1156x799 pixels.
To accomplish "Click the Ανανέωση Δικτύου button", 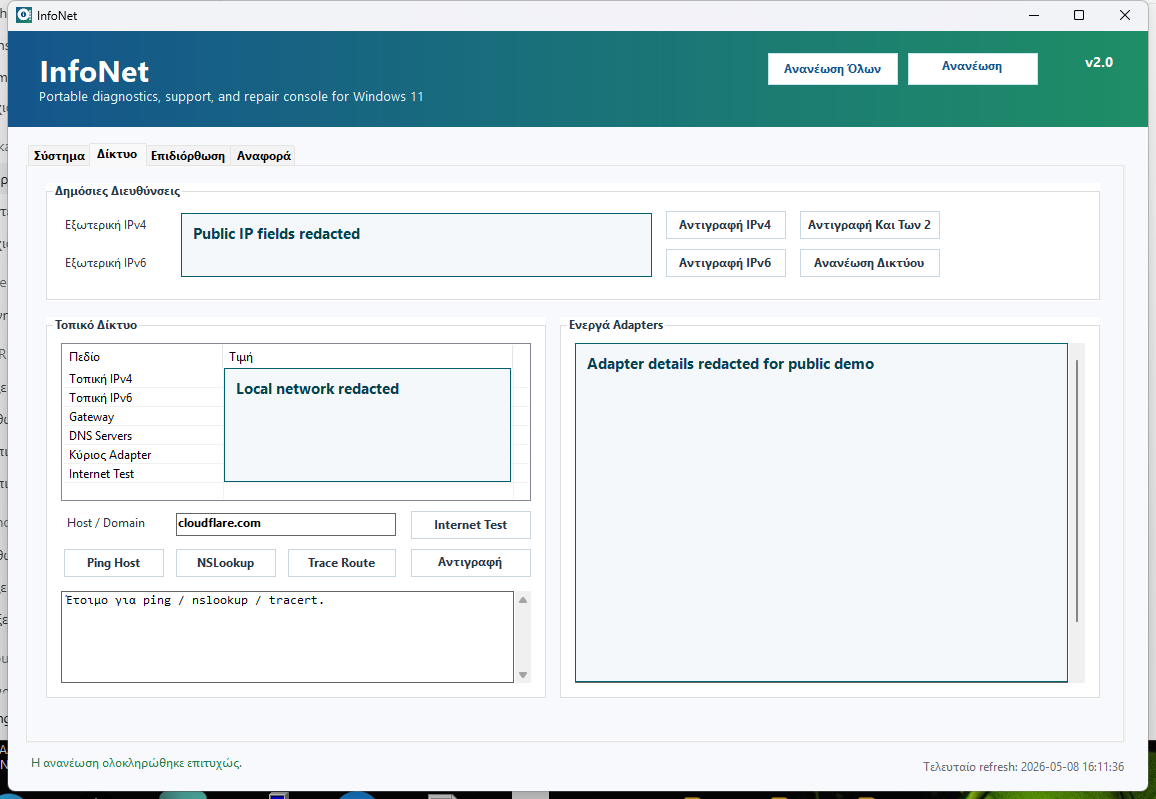I will (x=869, y=263).
